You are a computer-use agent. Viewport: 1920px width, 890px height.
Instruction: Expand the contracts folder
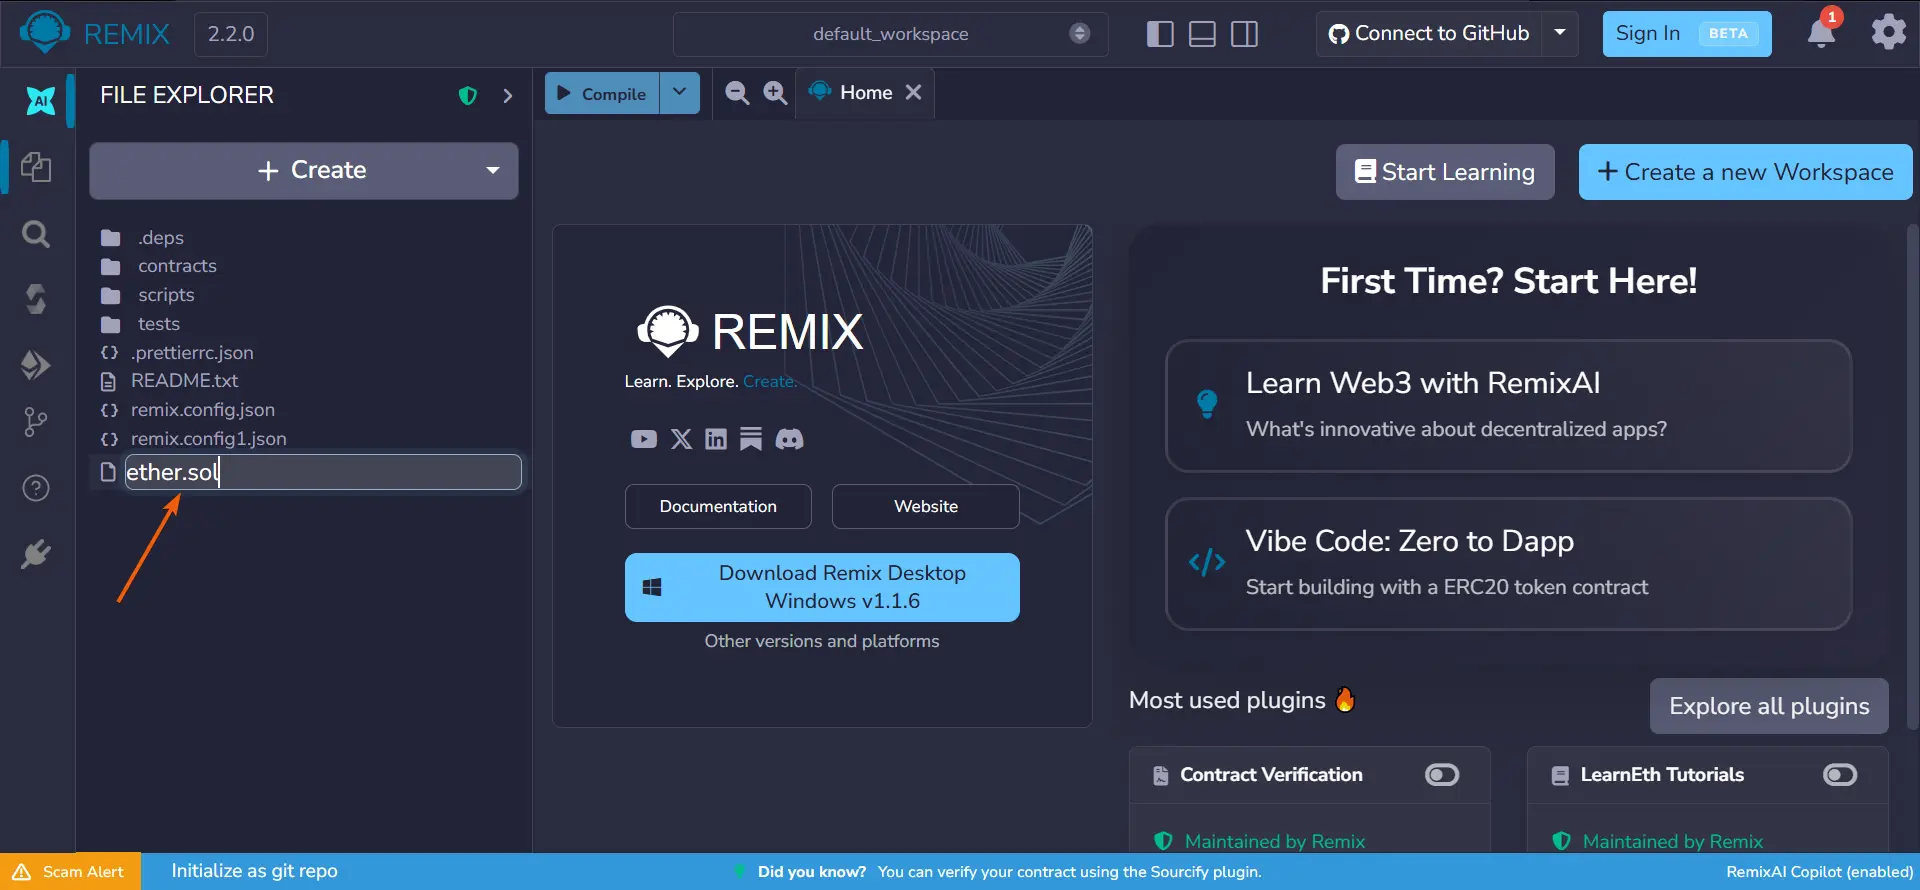[177, 266]
